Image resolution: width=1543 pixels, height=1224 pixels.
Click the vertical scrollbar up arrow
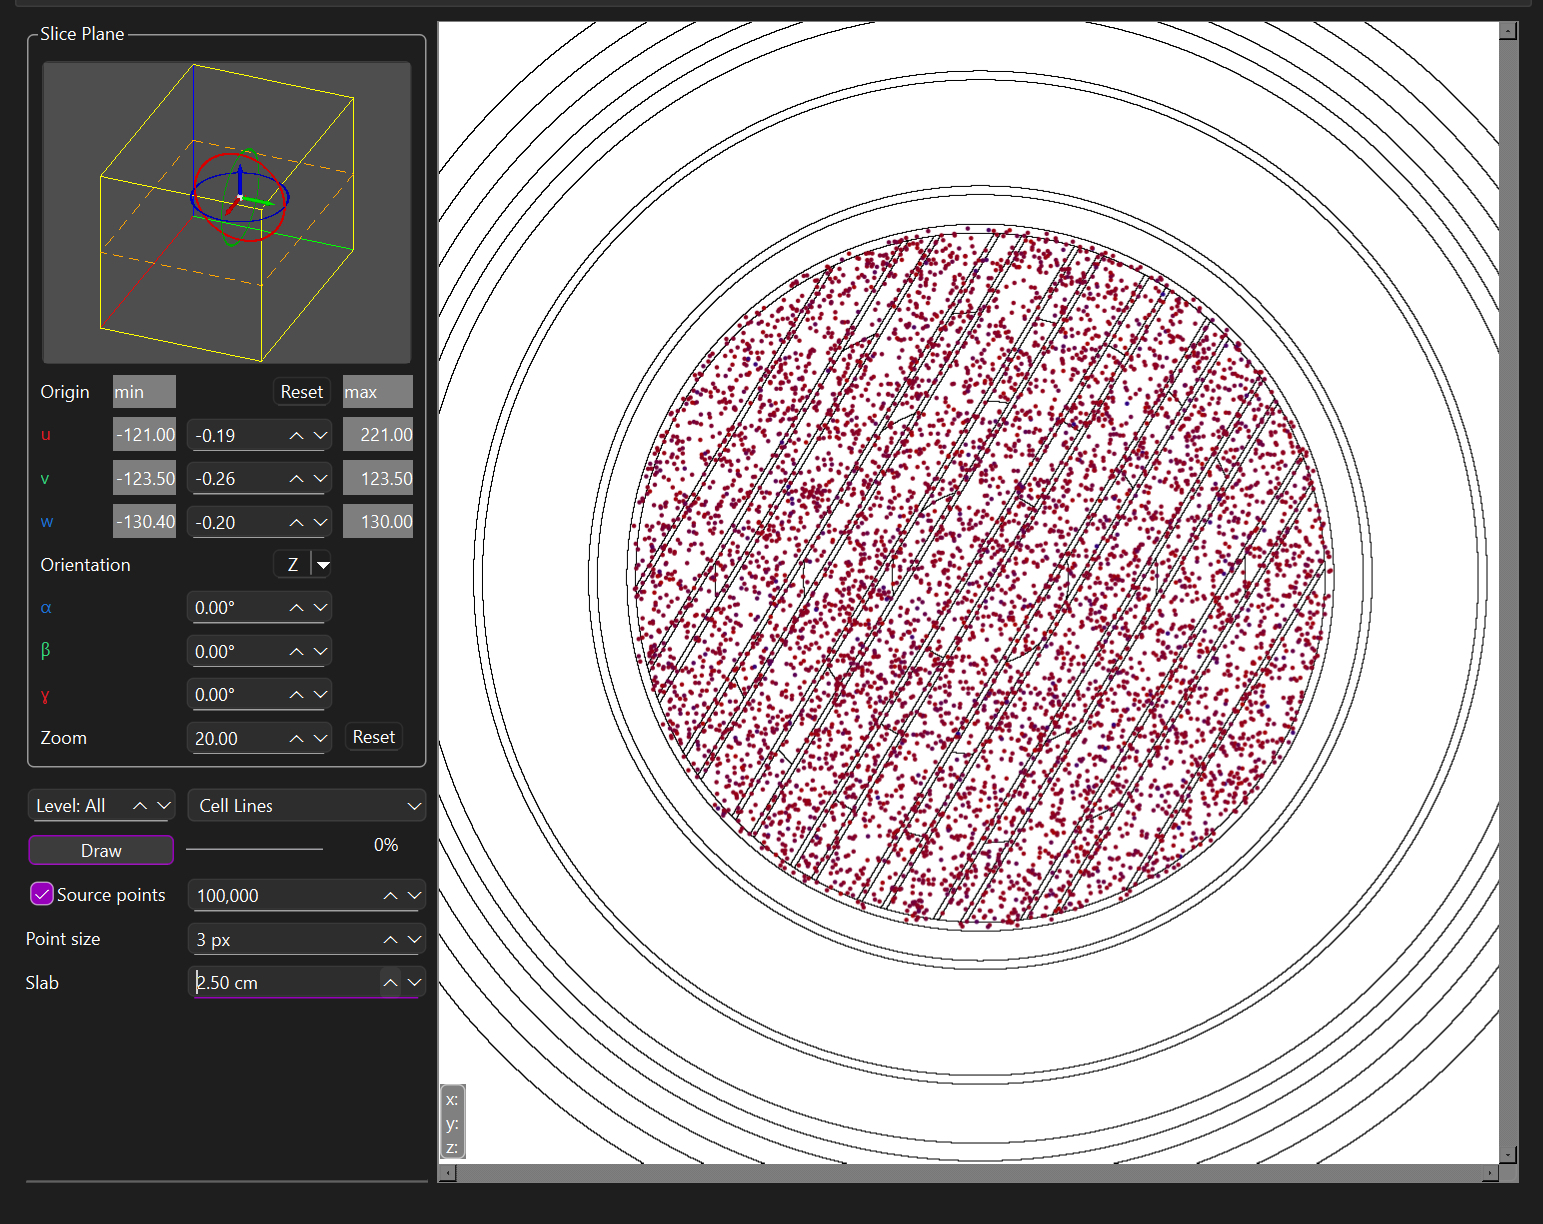(1509, 30)
